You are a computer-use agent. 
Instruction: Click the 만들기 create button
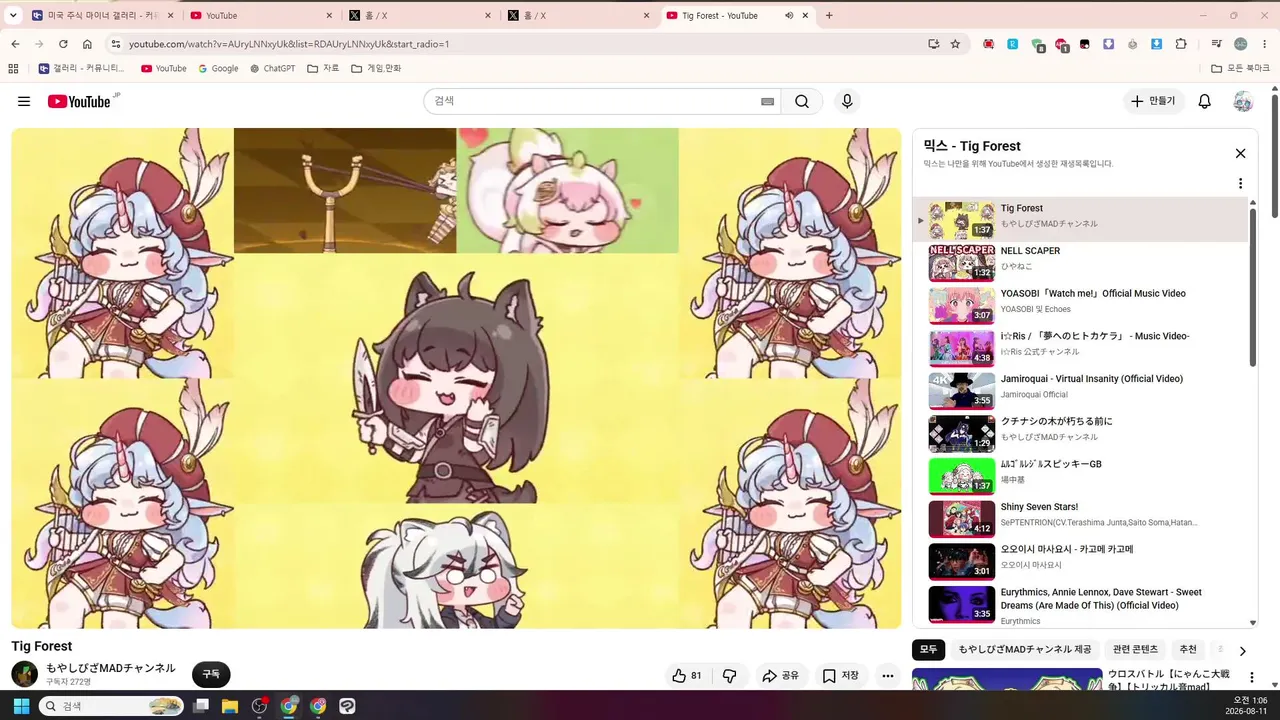point(1153,101)
